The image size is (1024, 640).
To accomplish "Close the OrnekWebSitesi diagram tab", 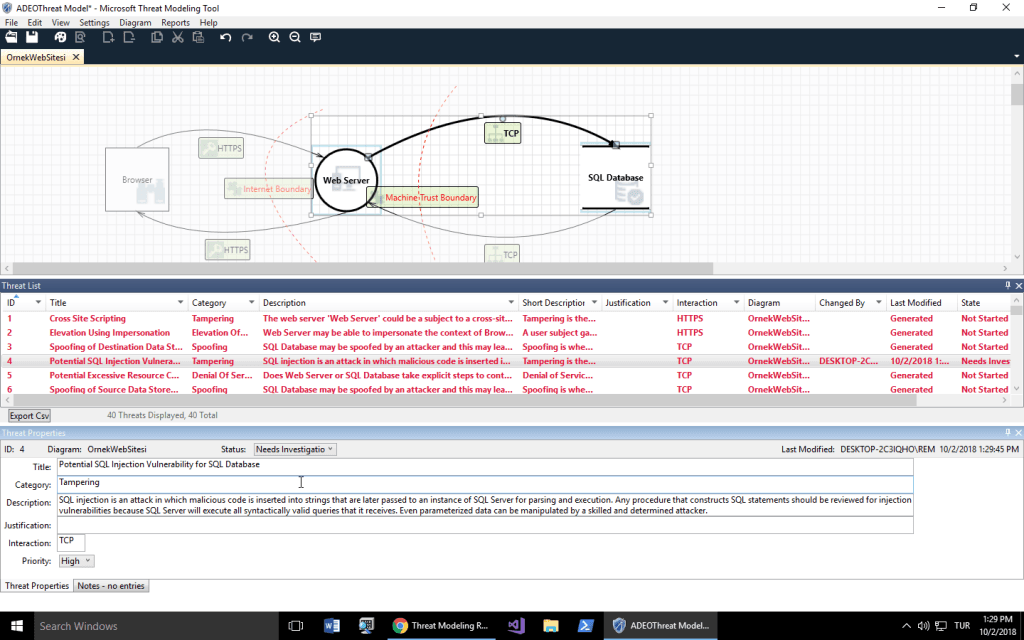I will coord(76,57).
